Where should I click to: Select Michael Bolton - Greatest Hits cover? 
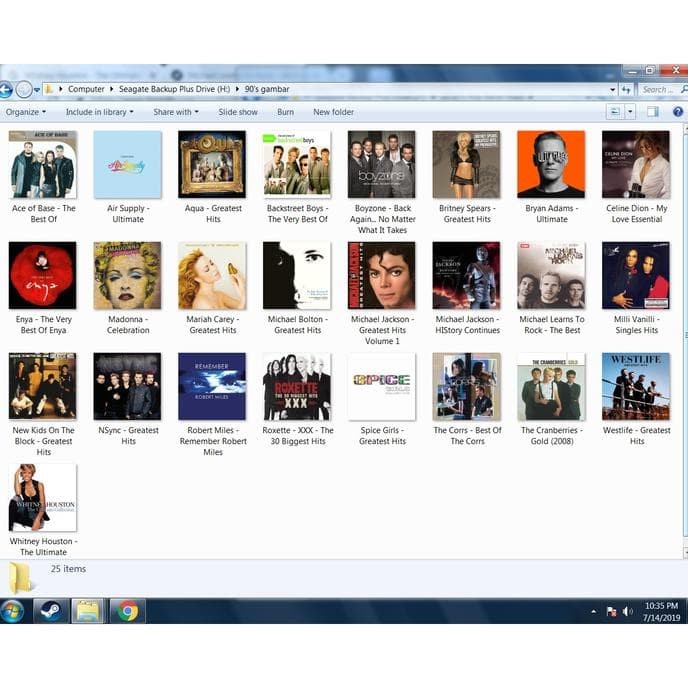click(x=297, y=276)
